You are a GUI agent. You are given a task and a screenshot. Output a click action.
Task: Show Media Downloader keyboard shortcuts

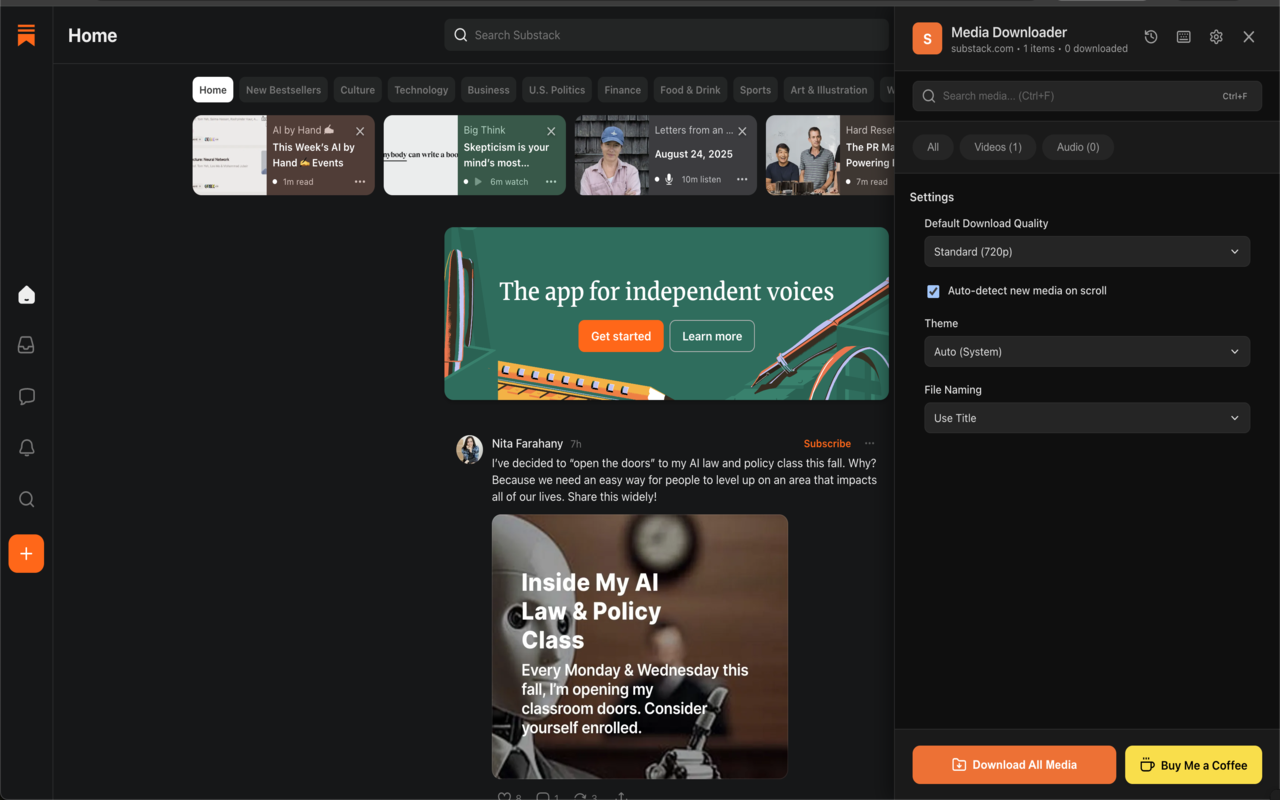pos(1183,37)
